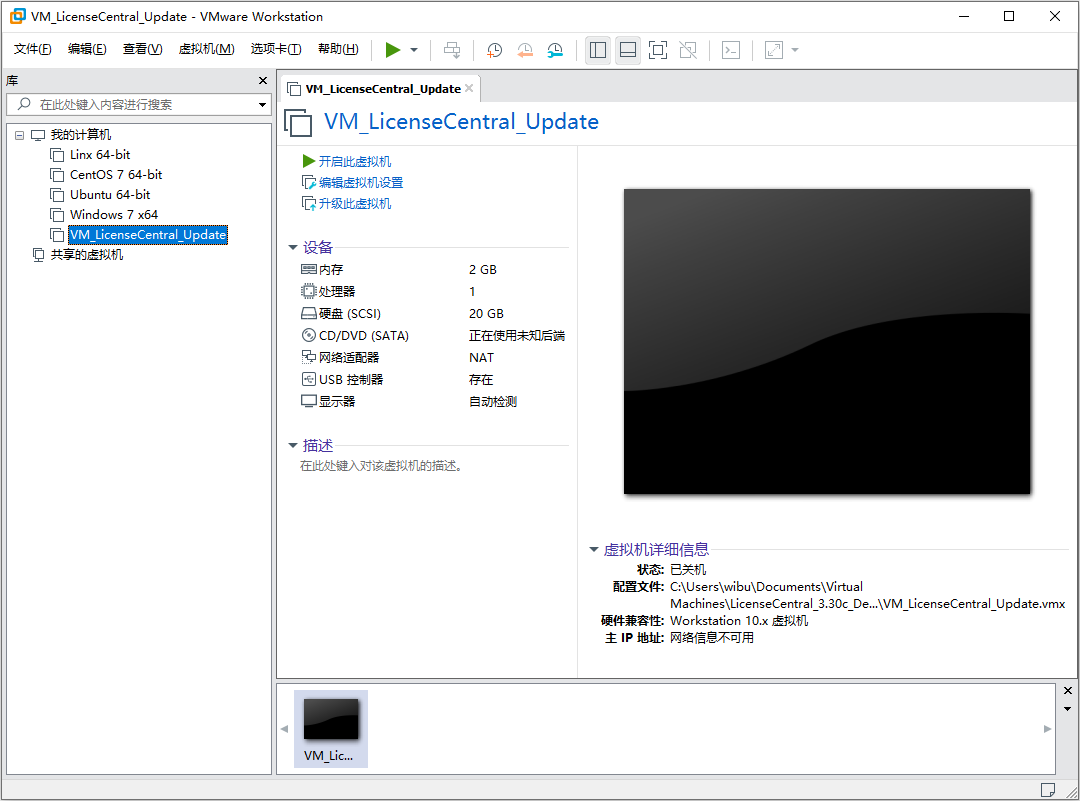Revert to snapshot using the orange arrow icon

pyautogui.click(x=525, y=50)
